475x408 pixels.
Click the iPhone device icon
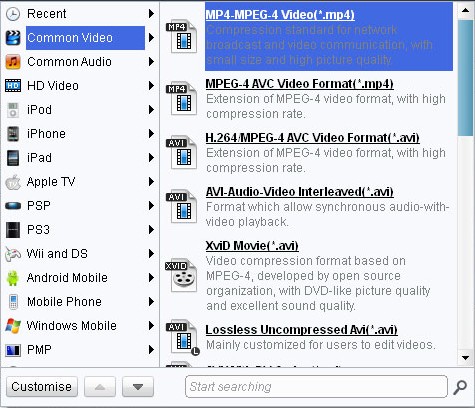(x=13, y=134)
